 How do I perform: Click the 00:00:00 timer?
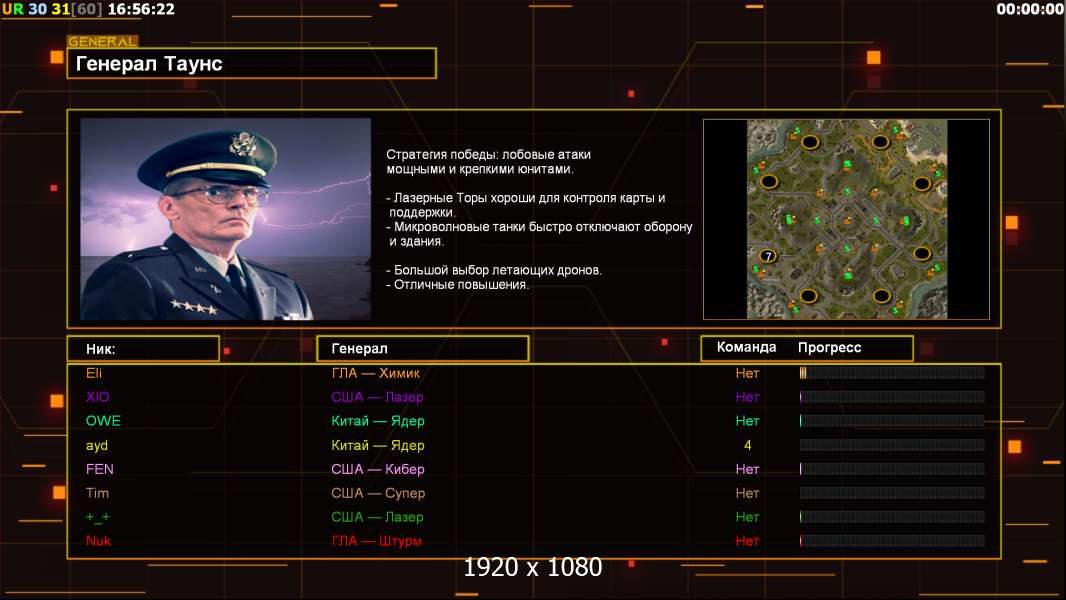tap(1029, 9)
